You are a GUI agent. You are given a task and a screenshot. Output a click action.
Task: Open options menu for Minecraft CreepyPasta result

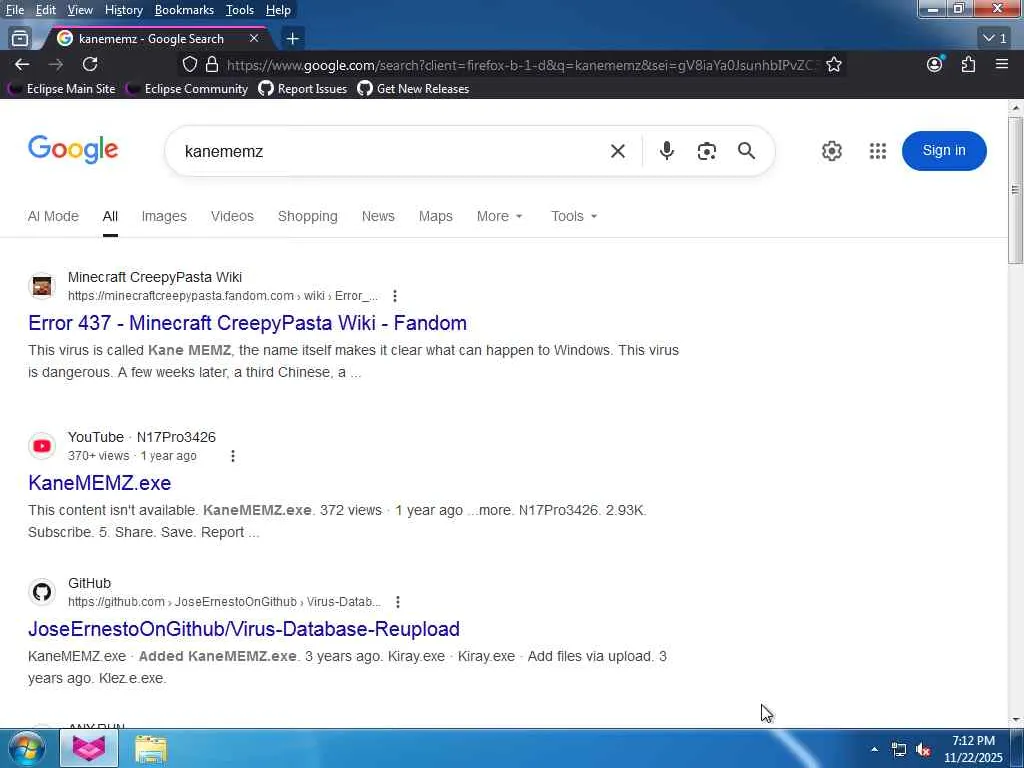[x=394, y=296]
